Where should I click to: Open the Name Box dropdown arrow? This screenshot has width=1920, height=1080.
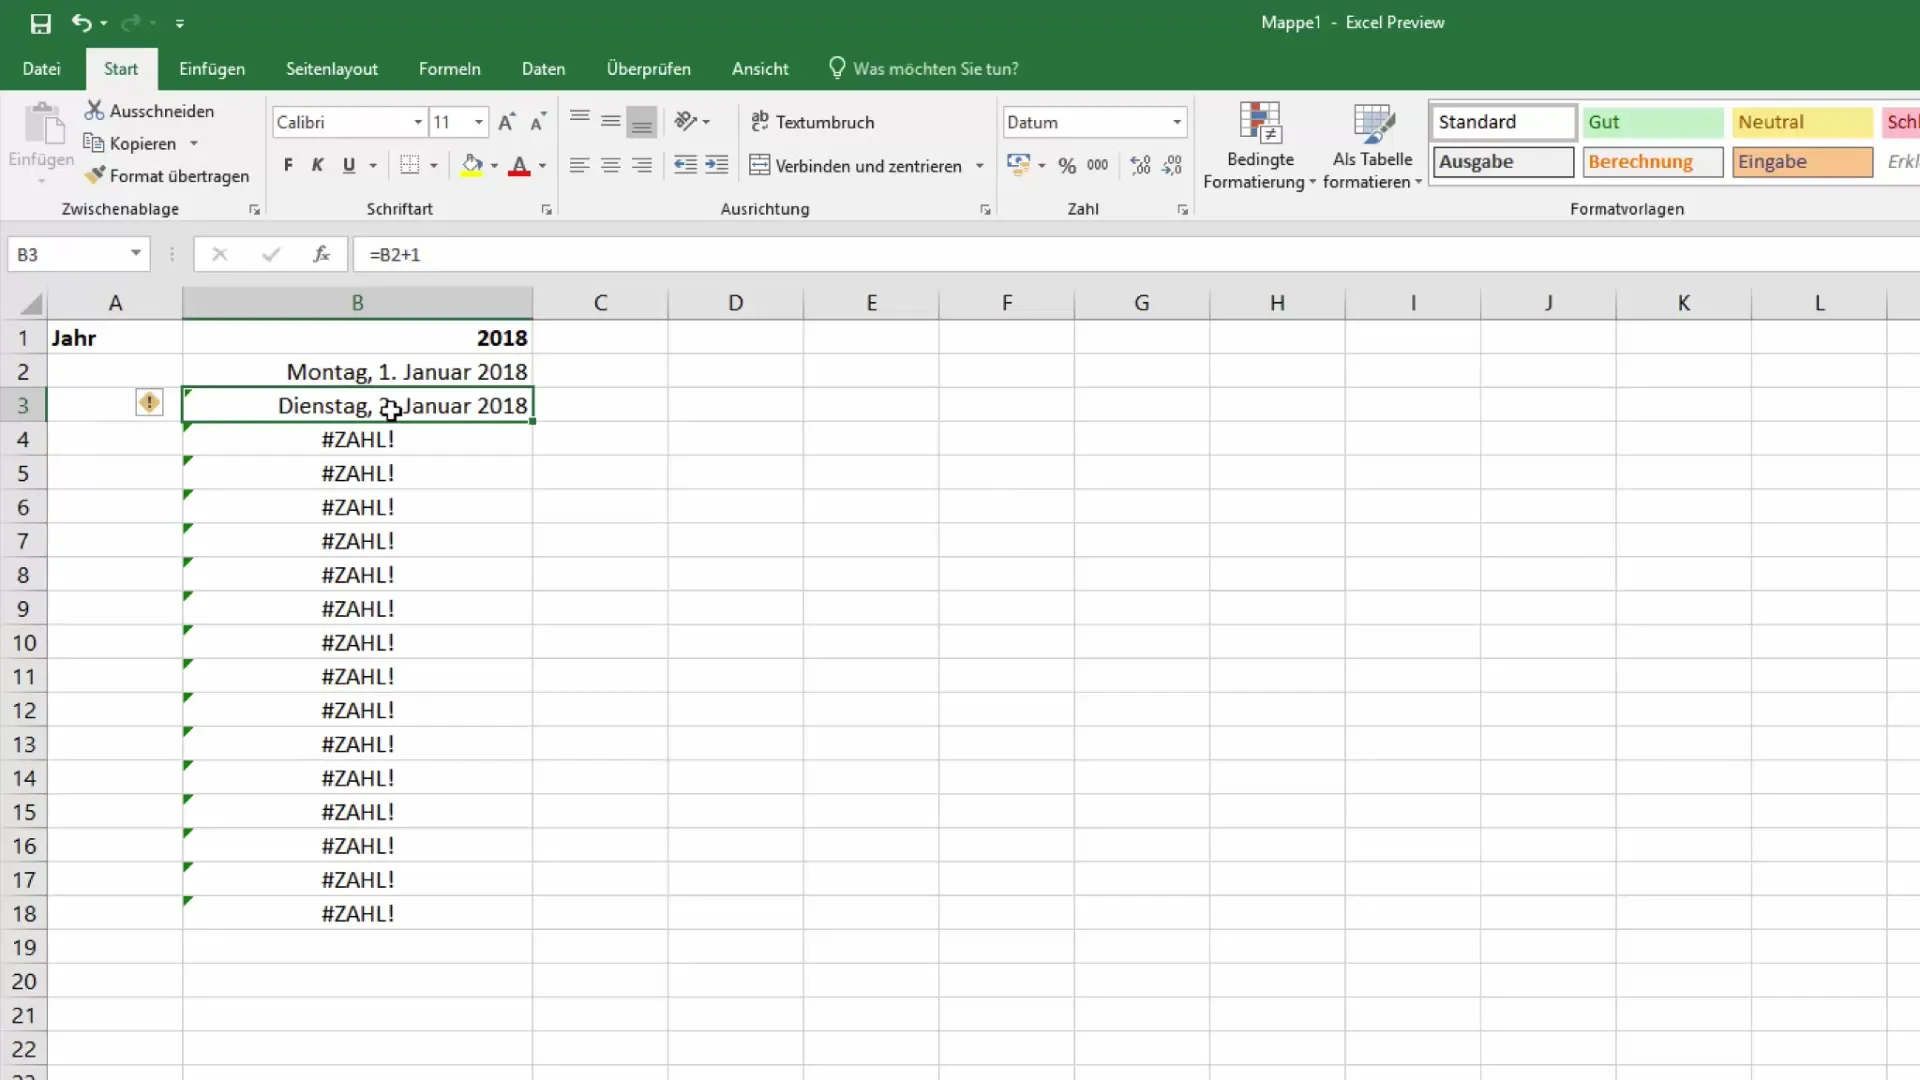(135, 254)
